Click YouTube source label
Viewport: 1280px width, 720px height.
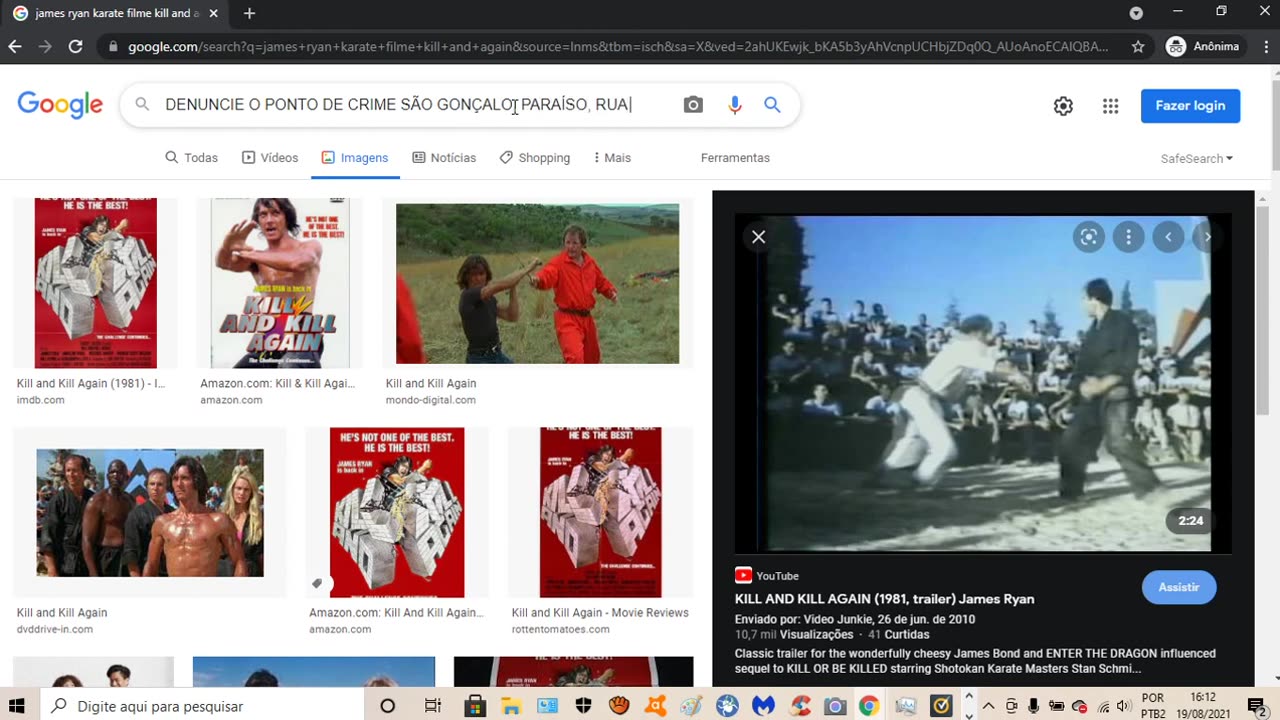pos(767,576)
